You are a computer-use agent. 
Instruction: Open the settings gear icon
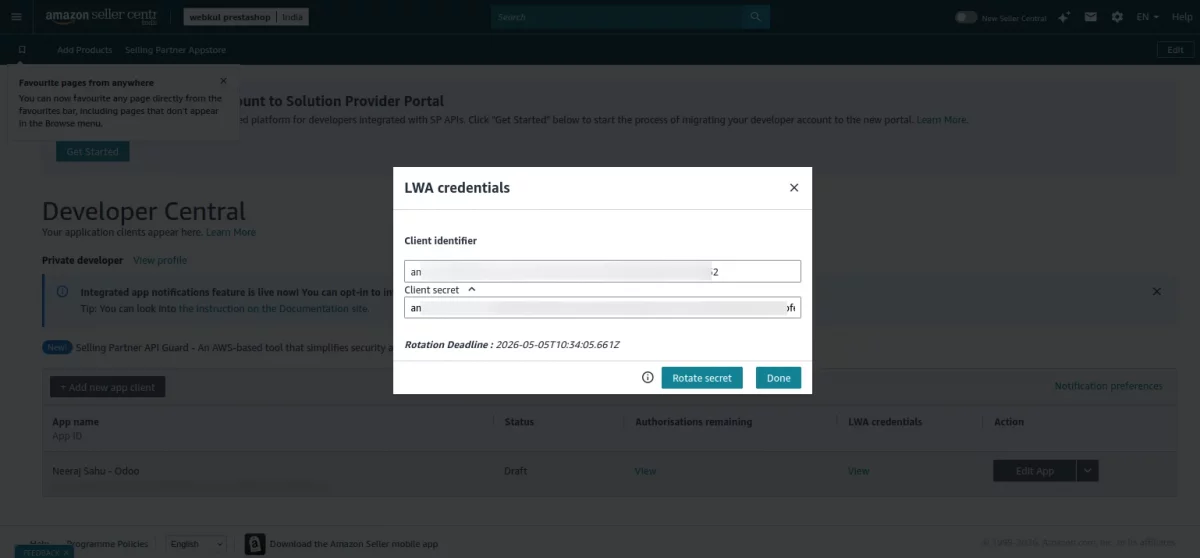click(x=1117, y=17)
